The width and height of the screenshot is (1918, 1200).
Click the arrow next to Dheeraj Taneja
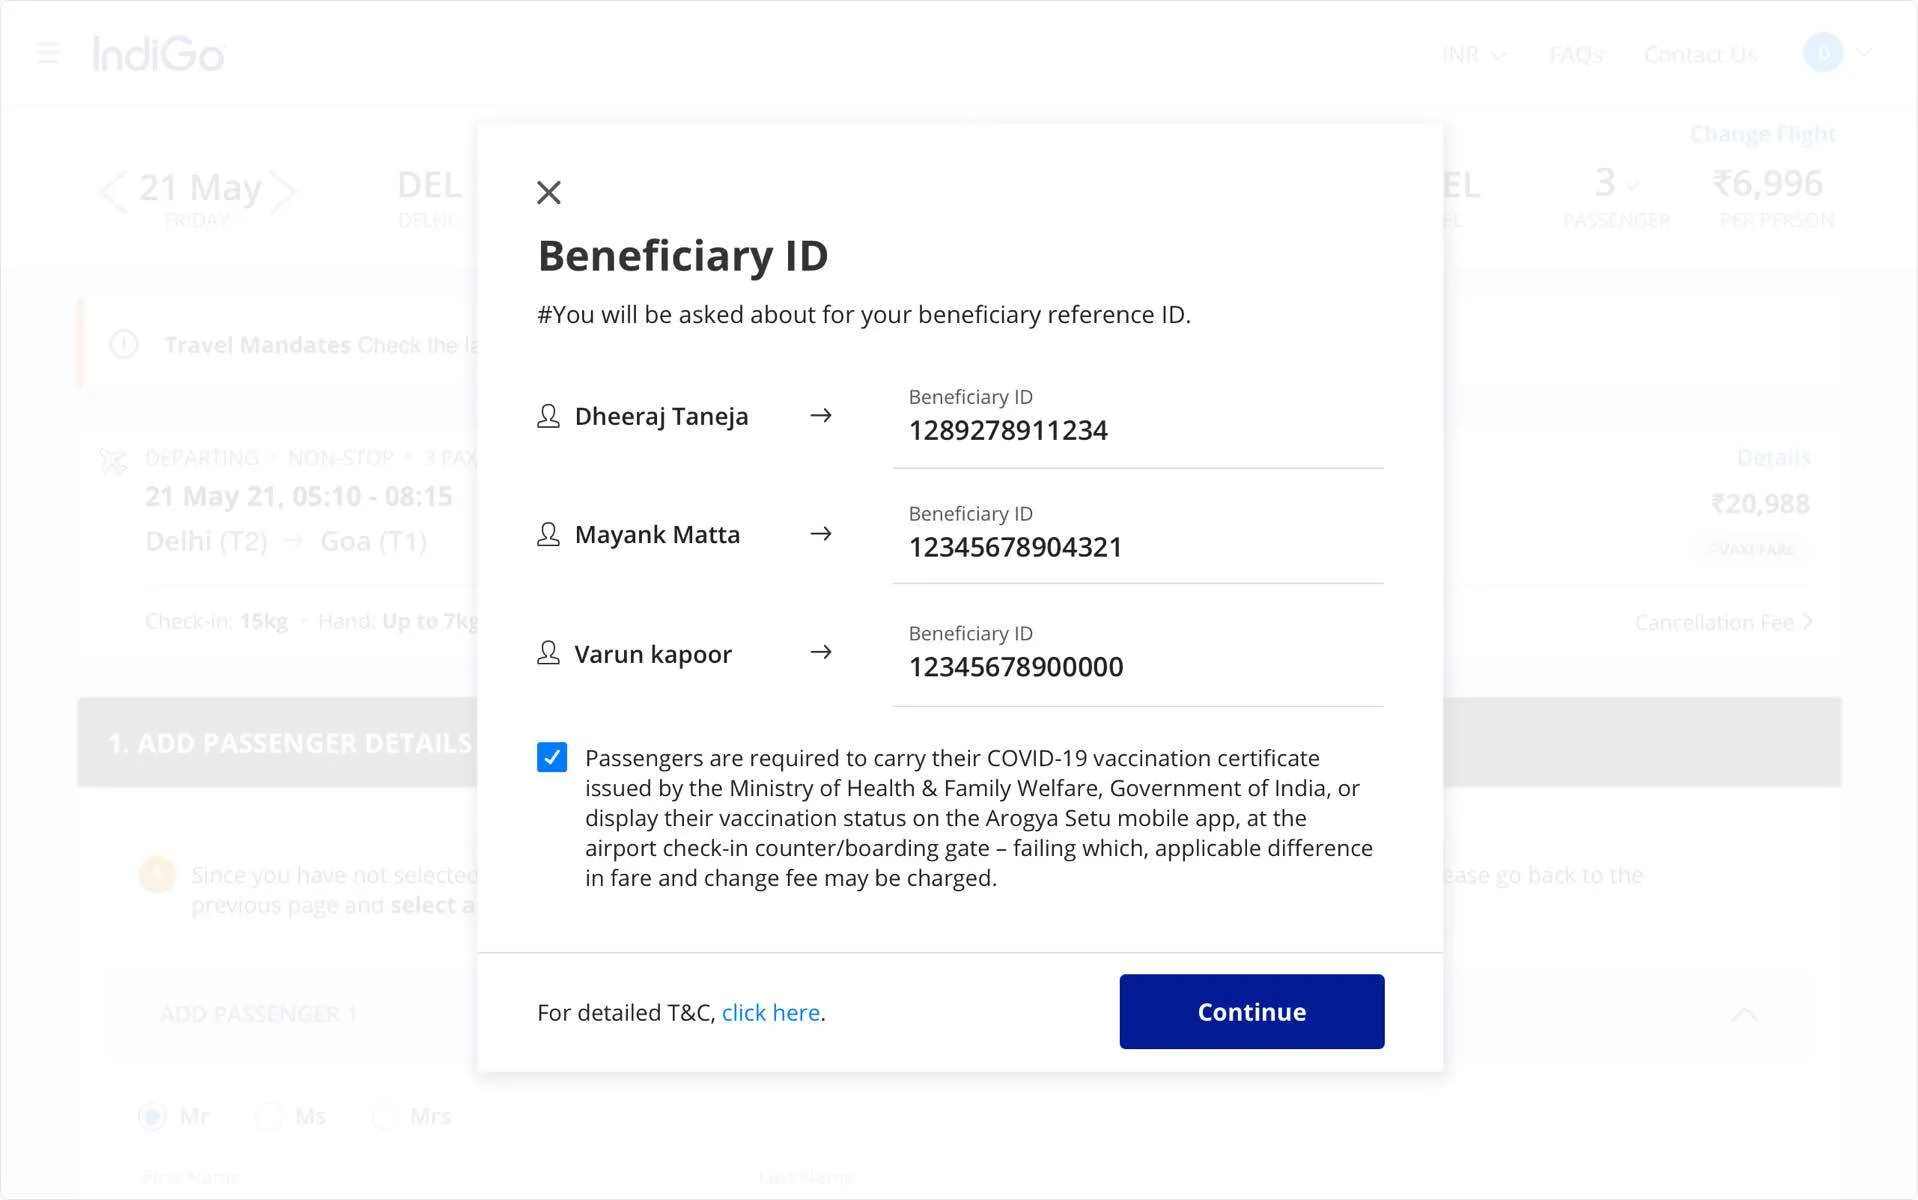[821, 415]
